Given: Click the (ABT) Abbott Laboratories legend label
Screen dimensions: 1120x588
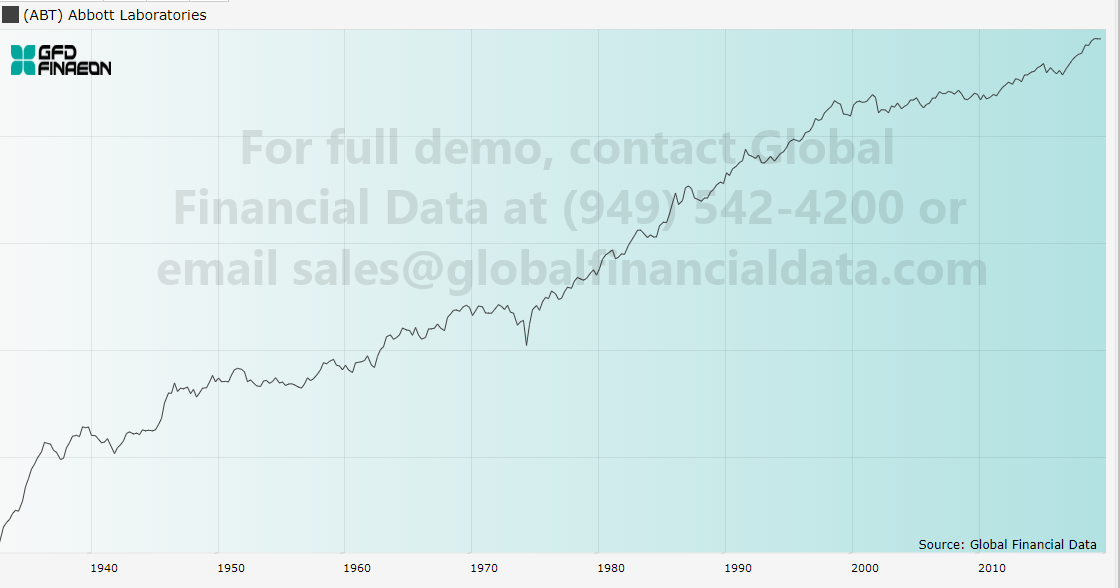Looking at the screenshot, I should pos(115,15).
